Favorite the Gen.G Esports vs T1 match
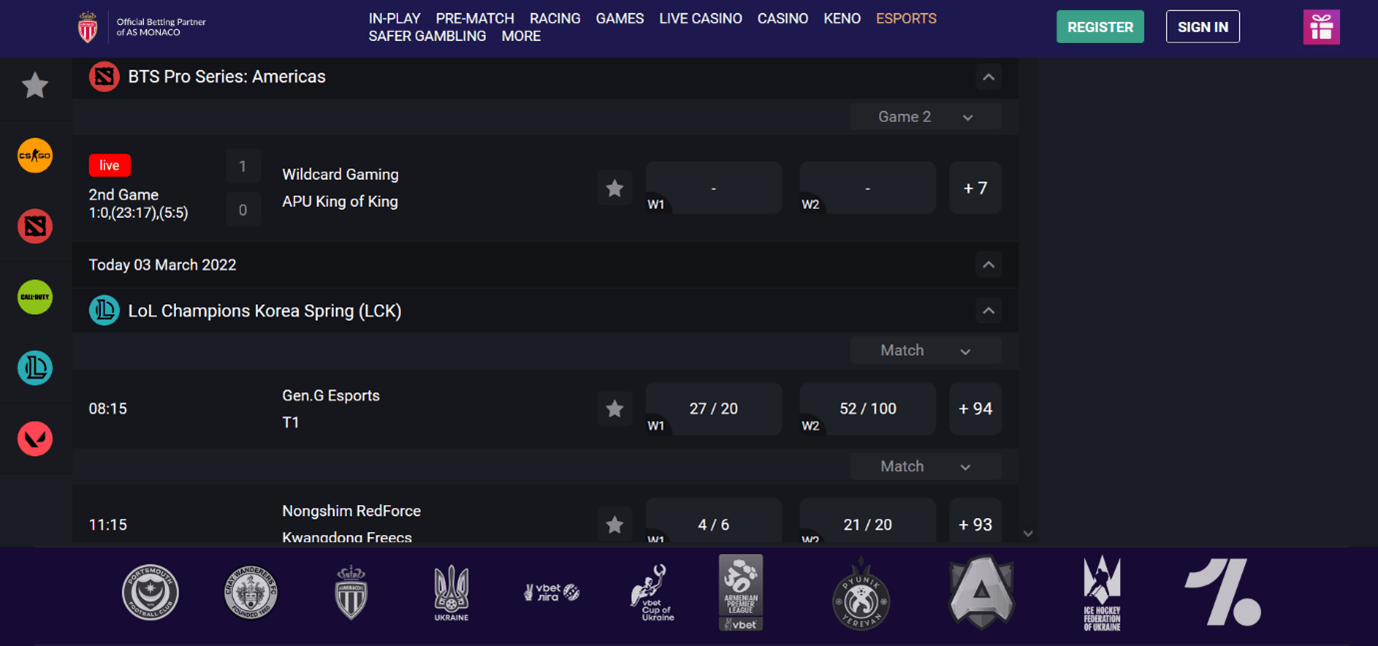The width and height of the screenshot is (1378, 646). [x=615, y=409]
